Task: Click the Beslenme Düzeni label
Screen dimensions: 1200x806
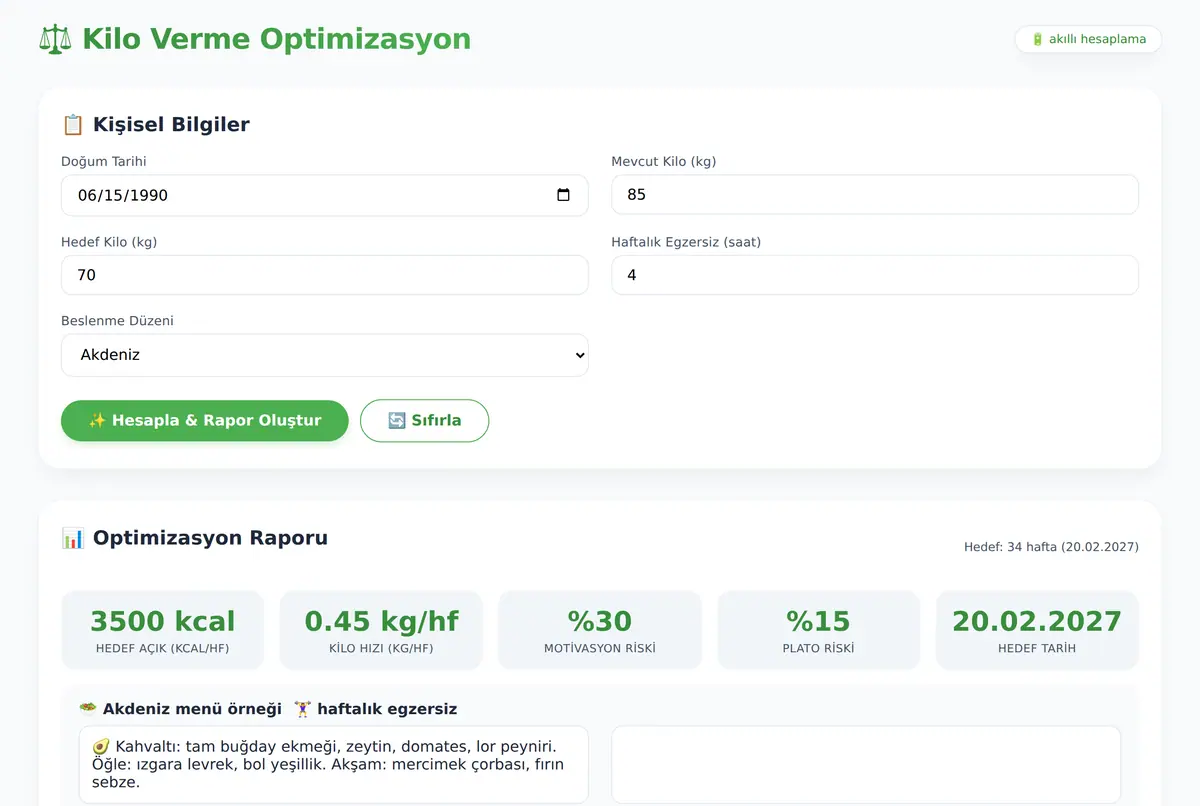Action: [117, 321]
